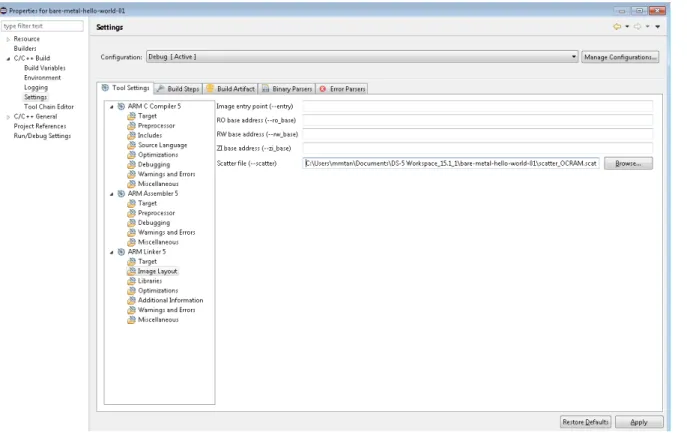Click the ZI base address field
687x438 pixels.
478,148
